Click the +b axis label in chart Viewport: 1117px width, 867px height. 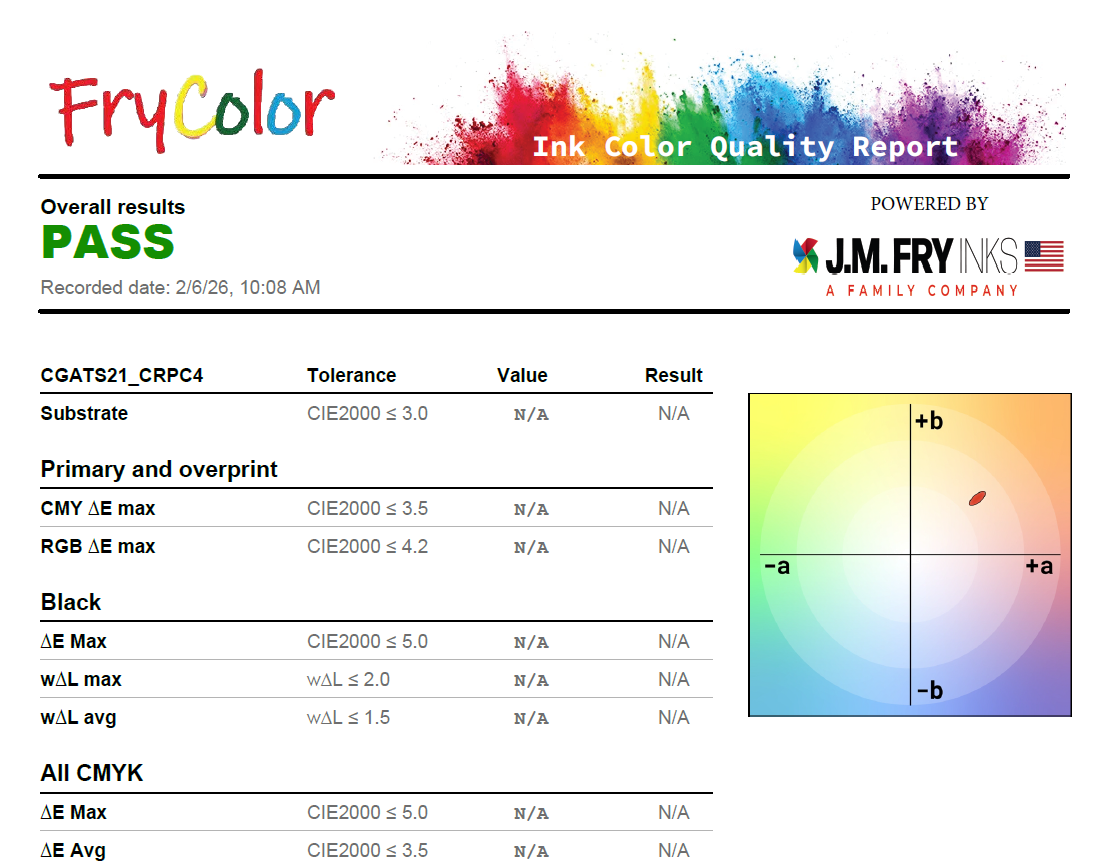coord(929,421)
